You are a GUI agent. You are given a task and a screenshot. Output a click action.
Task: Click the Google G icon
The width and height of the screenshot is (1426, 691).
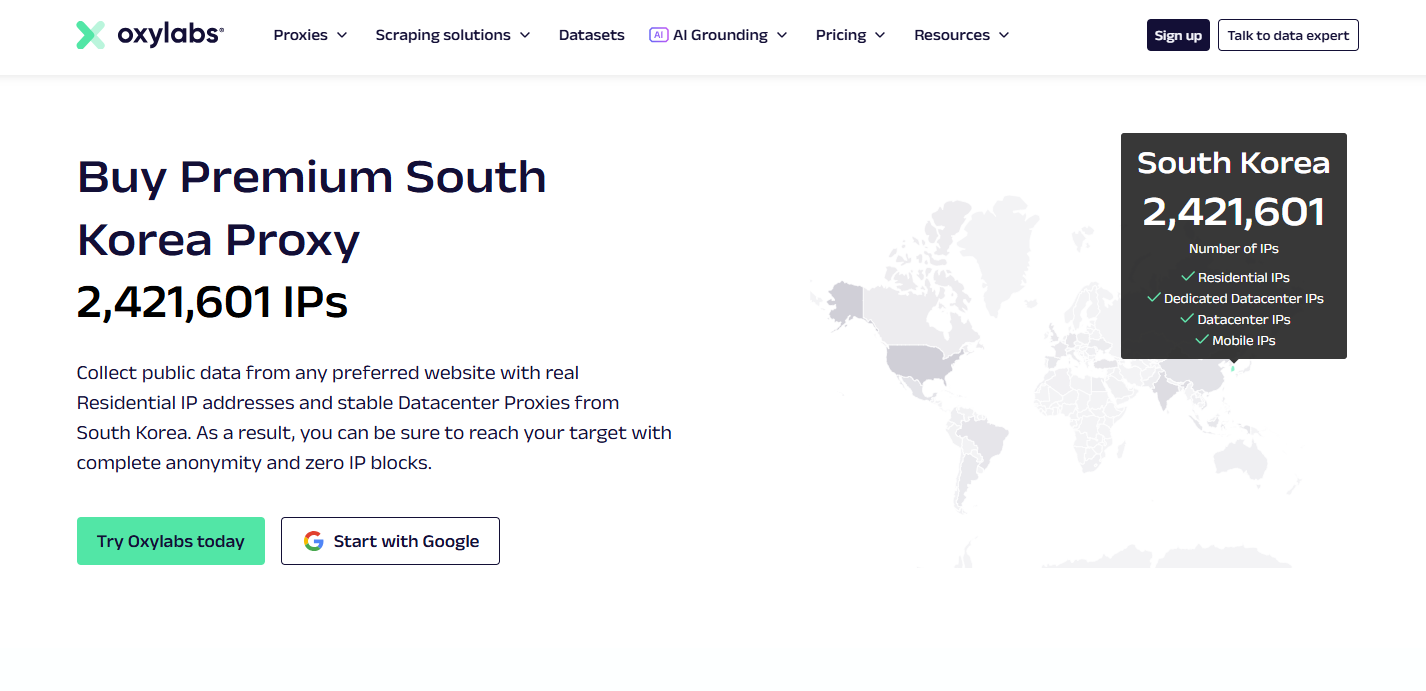tap(314, 541)
